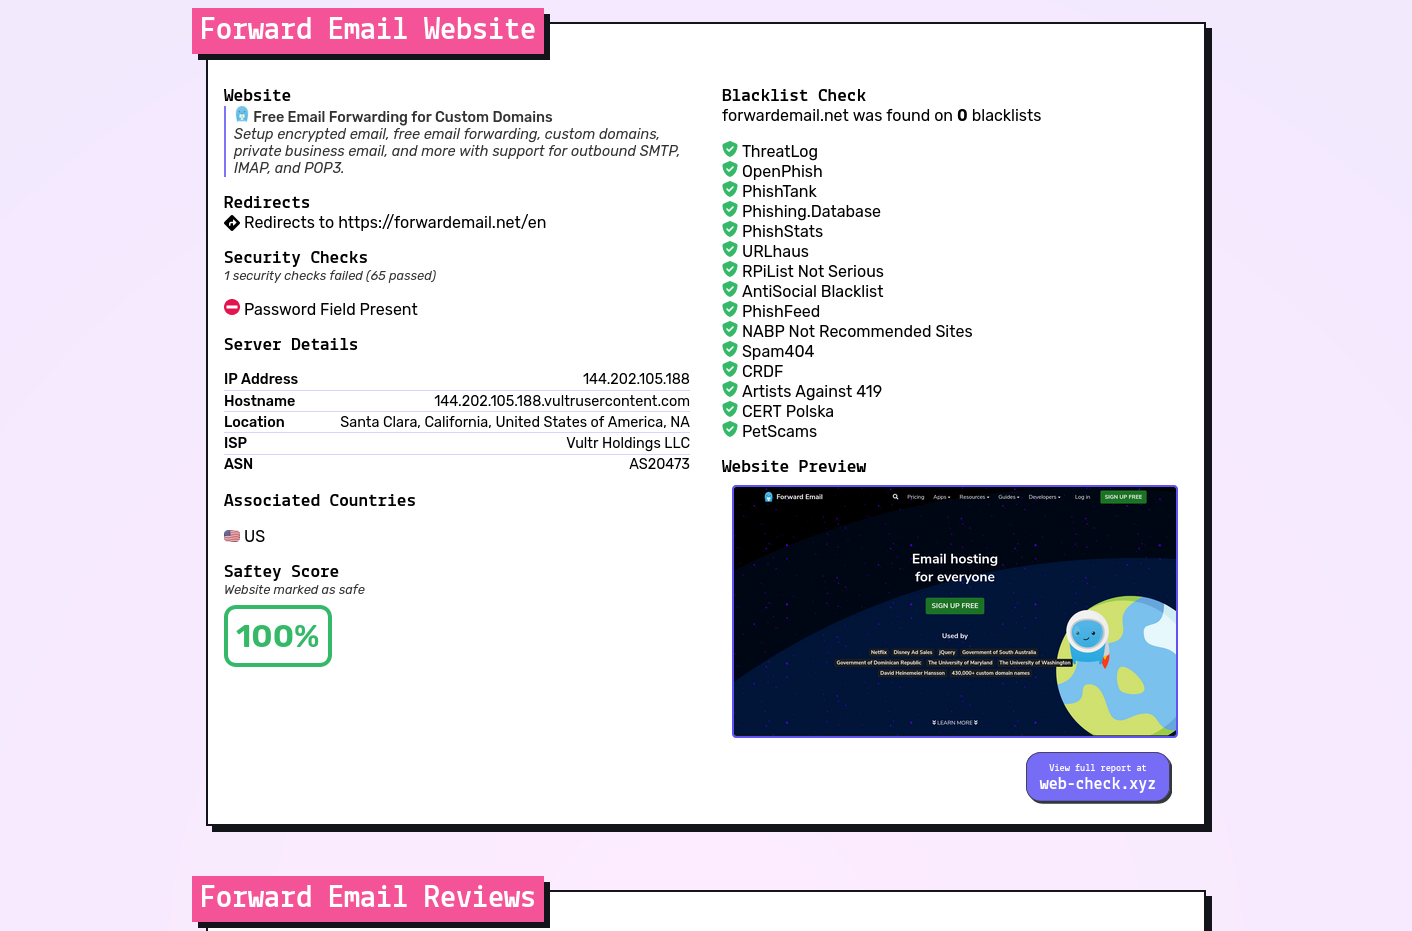The width and height of the screenshot is (1412, 931).
Task: Open the web-check.xyz full report button
Action: click(x=1098, y=777)
